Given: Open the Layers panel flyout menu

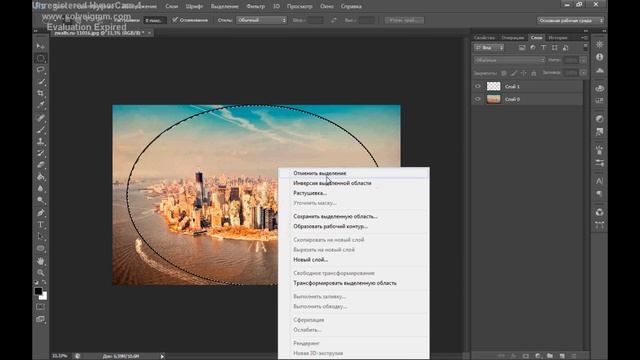Looking at the screenshot, I should (585, 38).
